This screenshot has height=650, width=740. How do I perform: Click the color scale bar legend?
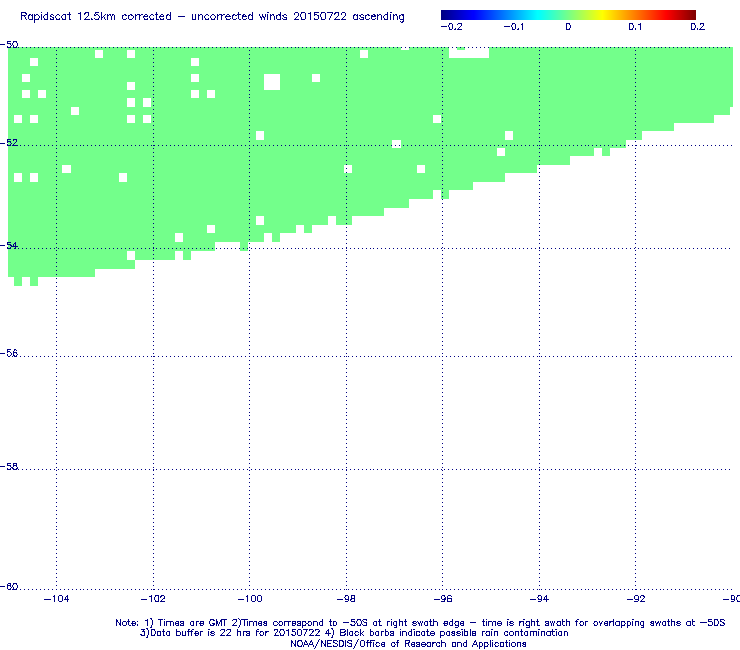568,15
